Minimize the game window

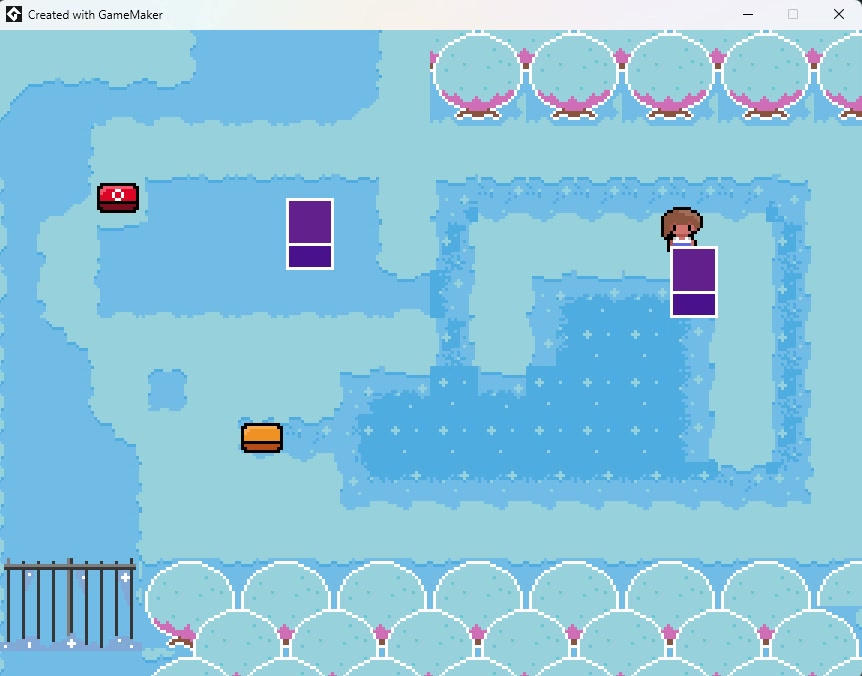point(748,14)
